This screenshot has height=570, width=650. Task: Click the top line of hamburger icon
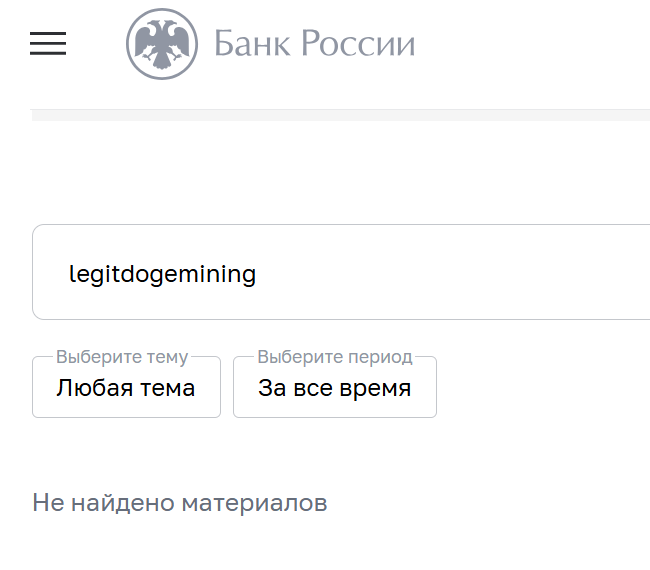point(48,34)
